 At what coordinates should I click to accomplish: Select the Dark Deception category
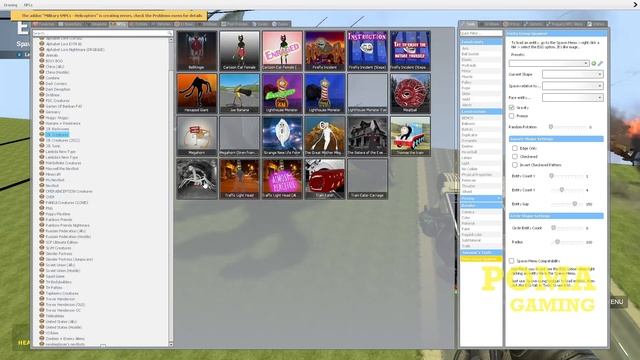[x=58, y=89]
